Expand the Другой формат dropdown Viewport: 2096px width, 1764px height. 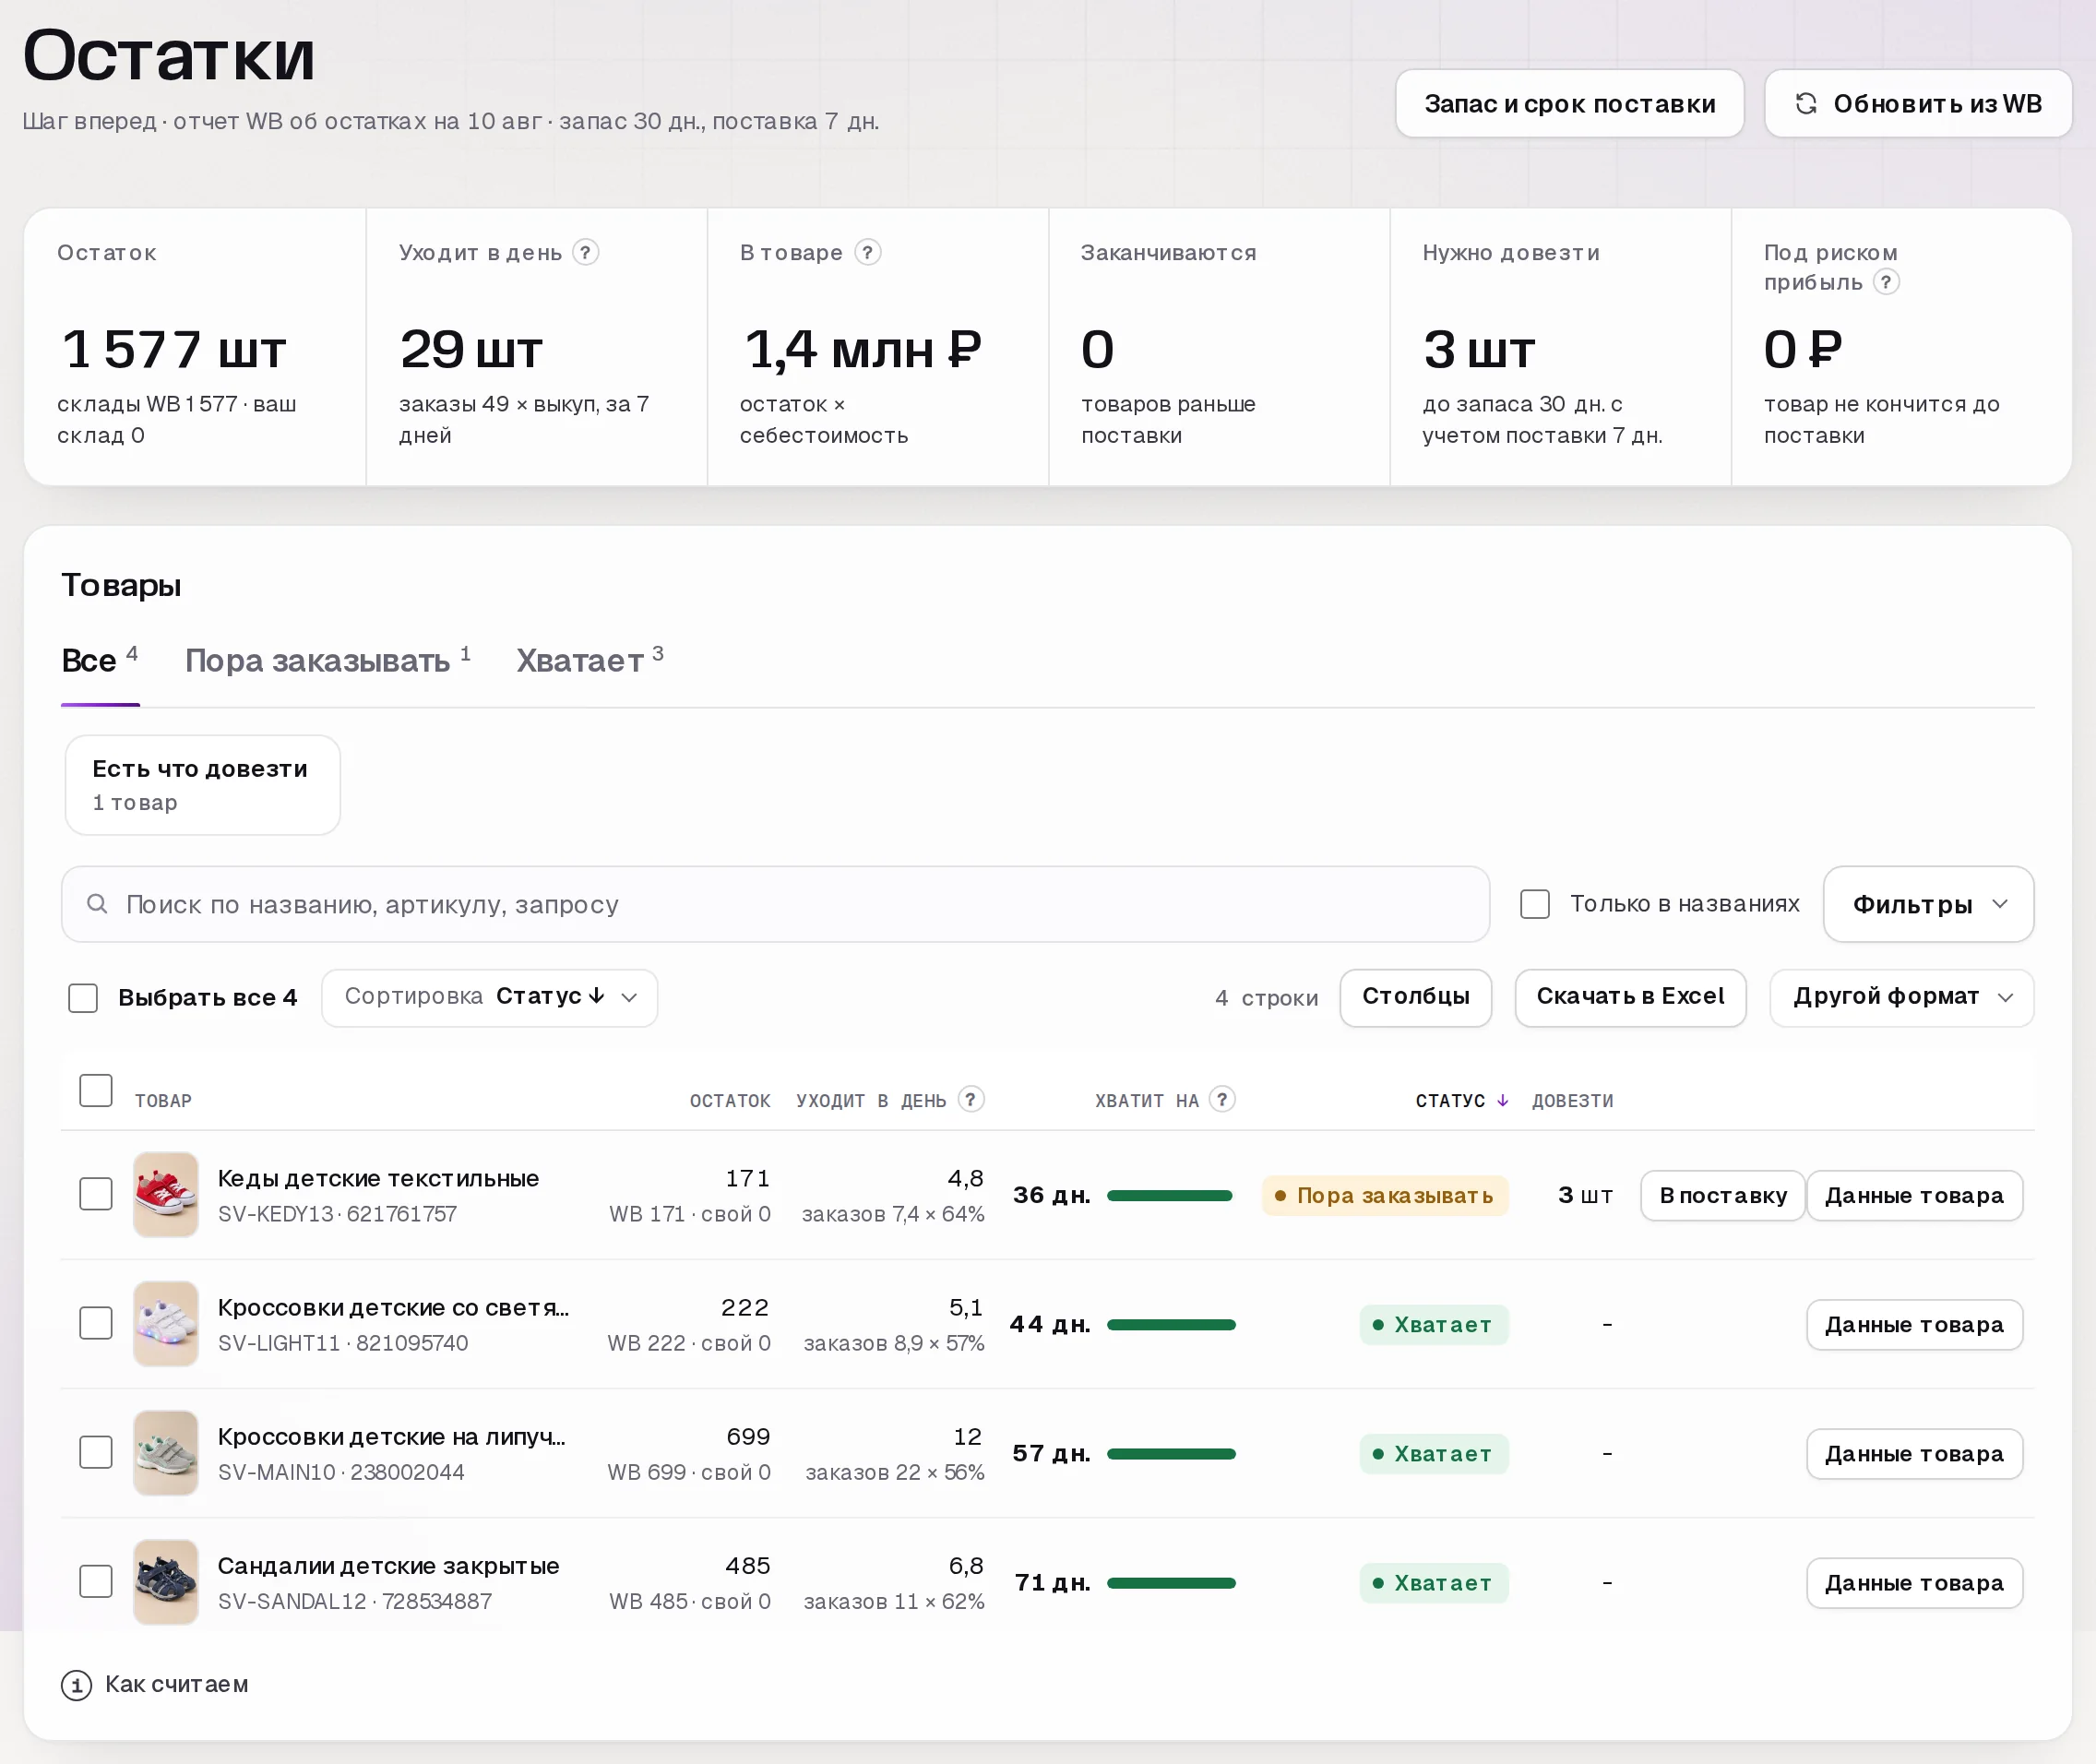[1901, 997]
